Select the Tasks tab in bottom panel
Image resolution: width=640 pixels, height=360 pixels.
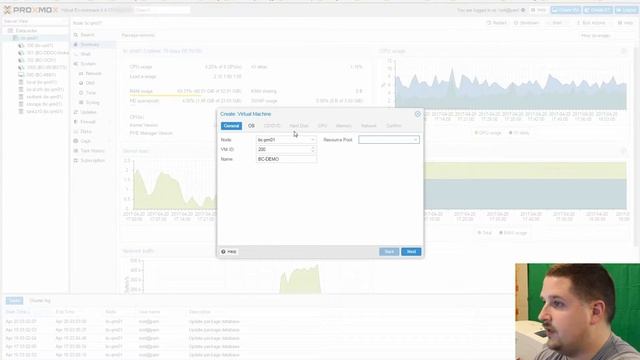[x=14, y=301]
